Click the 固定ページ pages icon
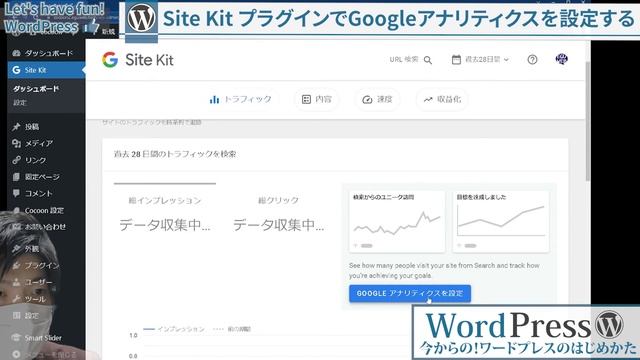640x360 pixels. click(x=16, y=177)
